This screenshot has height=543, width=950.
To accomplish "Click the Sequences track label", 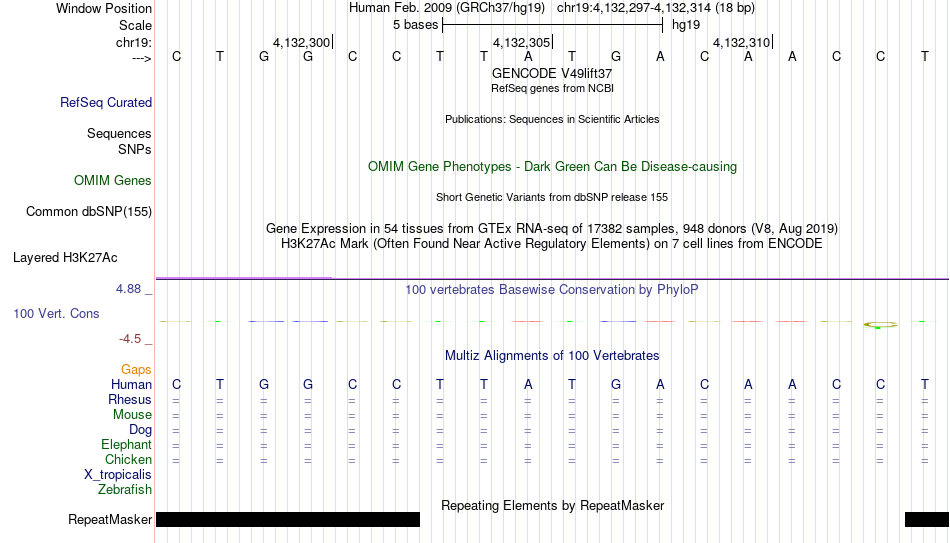I will click(x=119, y=133).
